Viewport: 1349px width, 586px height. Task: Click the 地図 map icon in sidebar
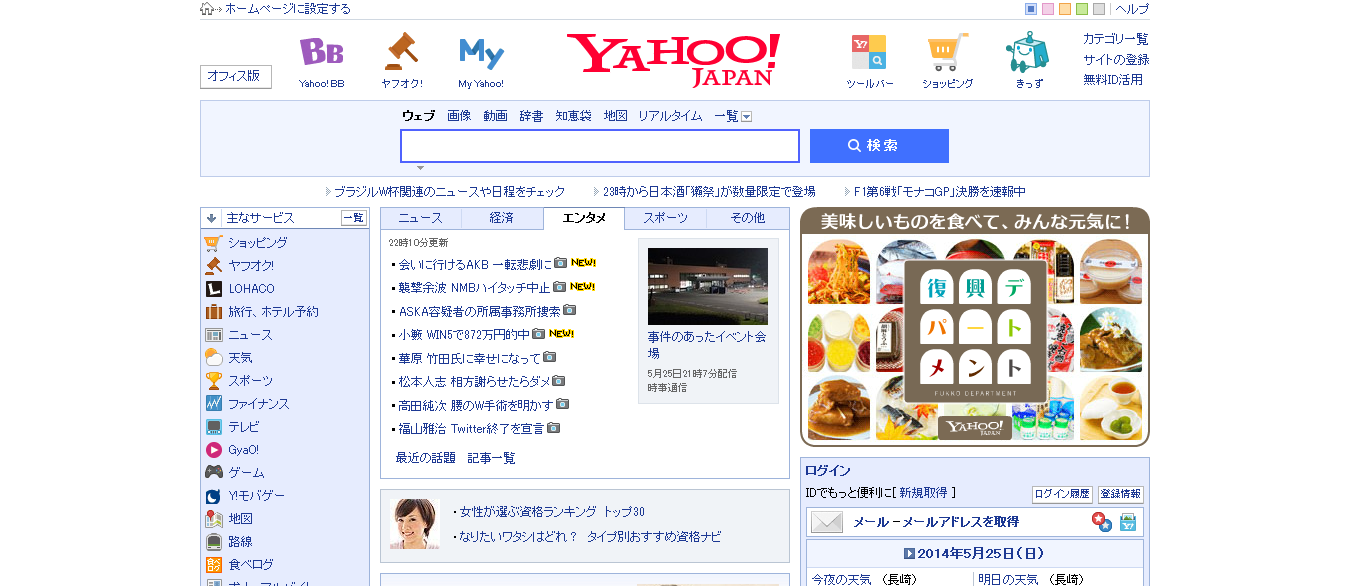click(213, 519)
